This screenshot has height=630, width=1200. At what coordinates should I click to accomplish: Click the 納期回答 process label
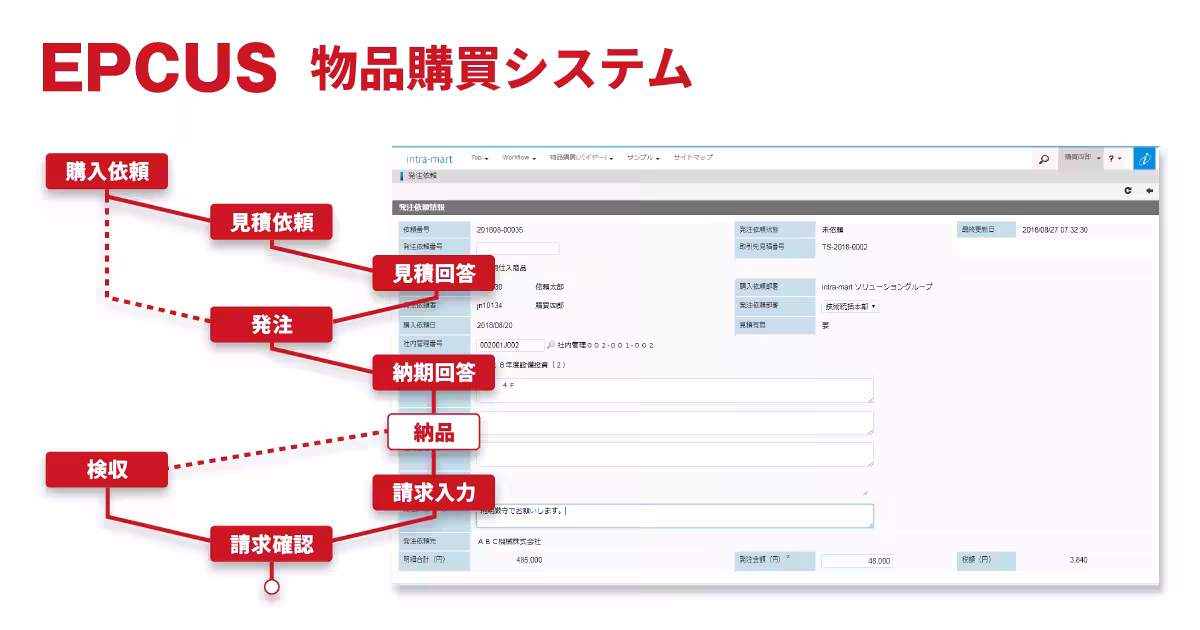point(434,373)
